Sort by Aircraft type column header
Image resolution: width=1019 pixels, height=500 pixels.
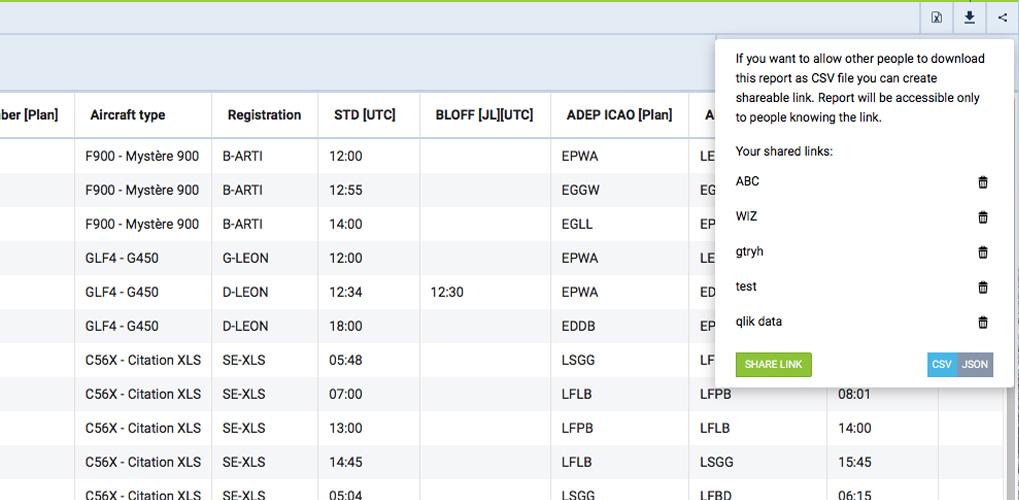click(x=127, y=115)
